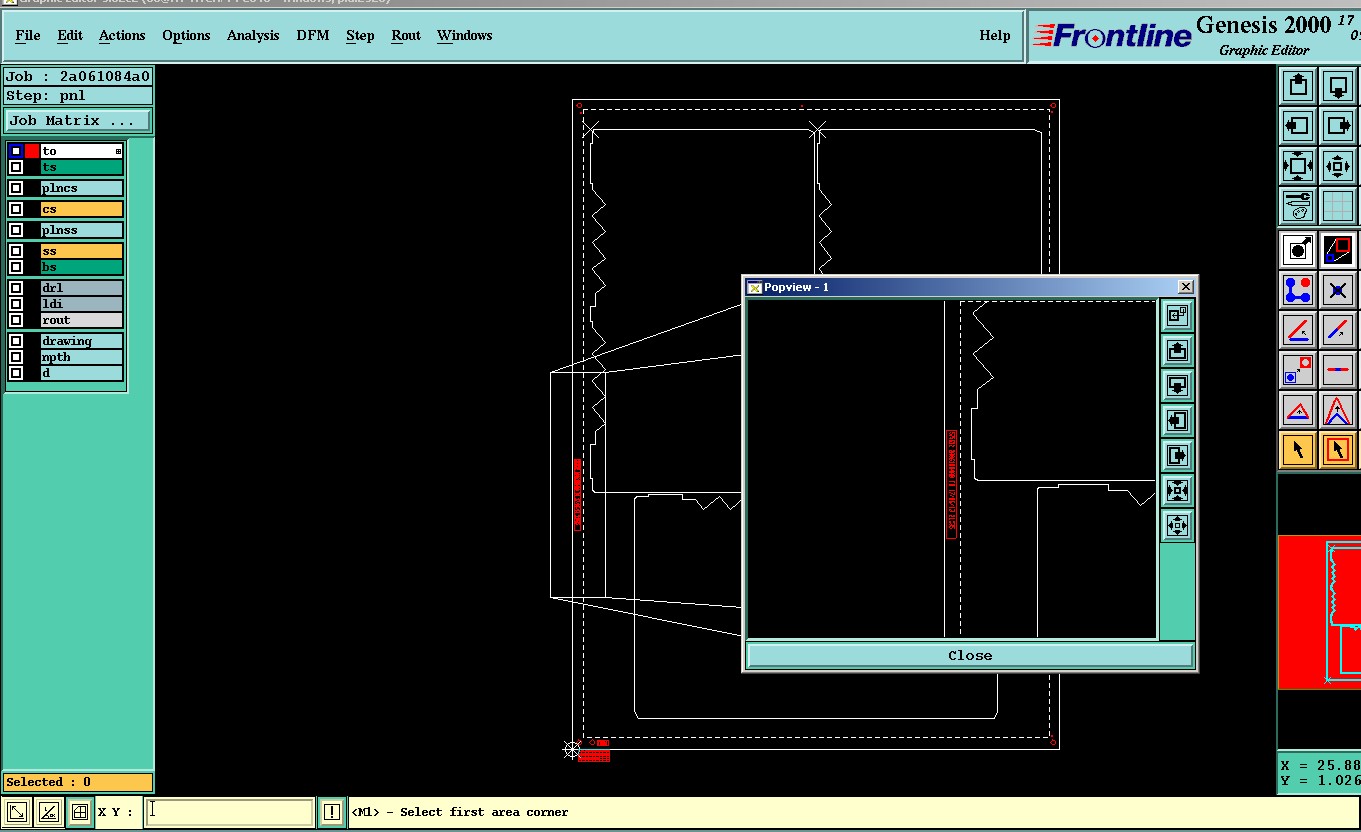1361x832 pixels.
Task: Click the red color swatch of layer to
Action: [32, 151]
